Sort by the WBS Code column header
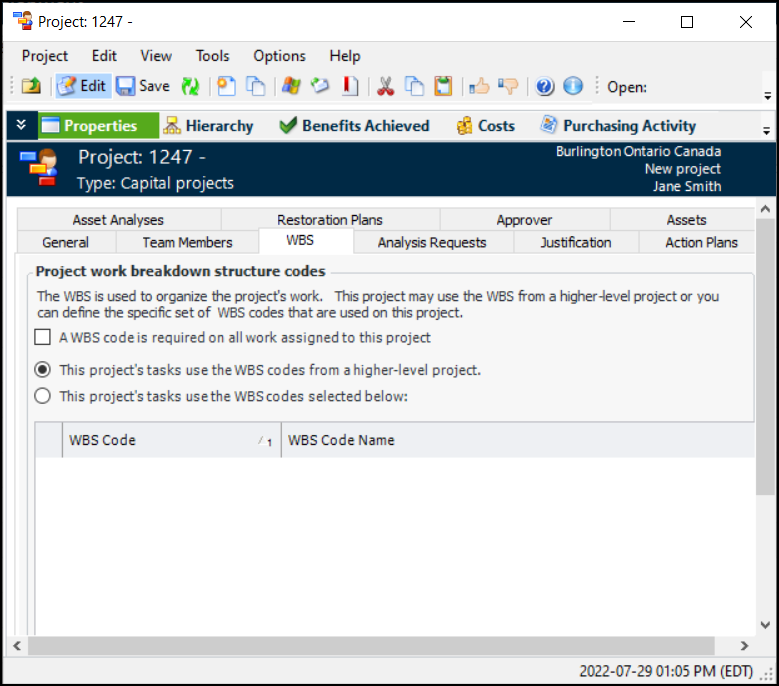Screen dimensions: 779x686 [x=171, y=440]
